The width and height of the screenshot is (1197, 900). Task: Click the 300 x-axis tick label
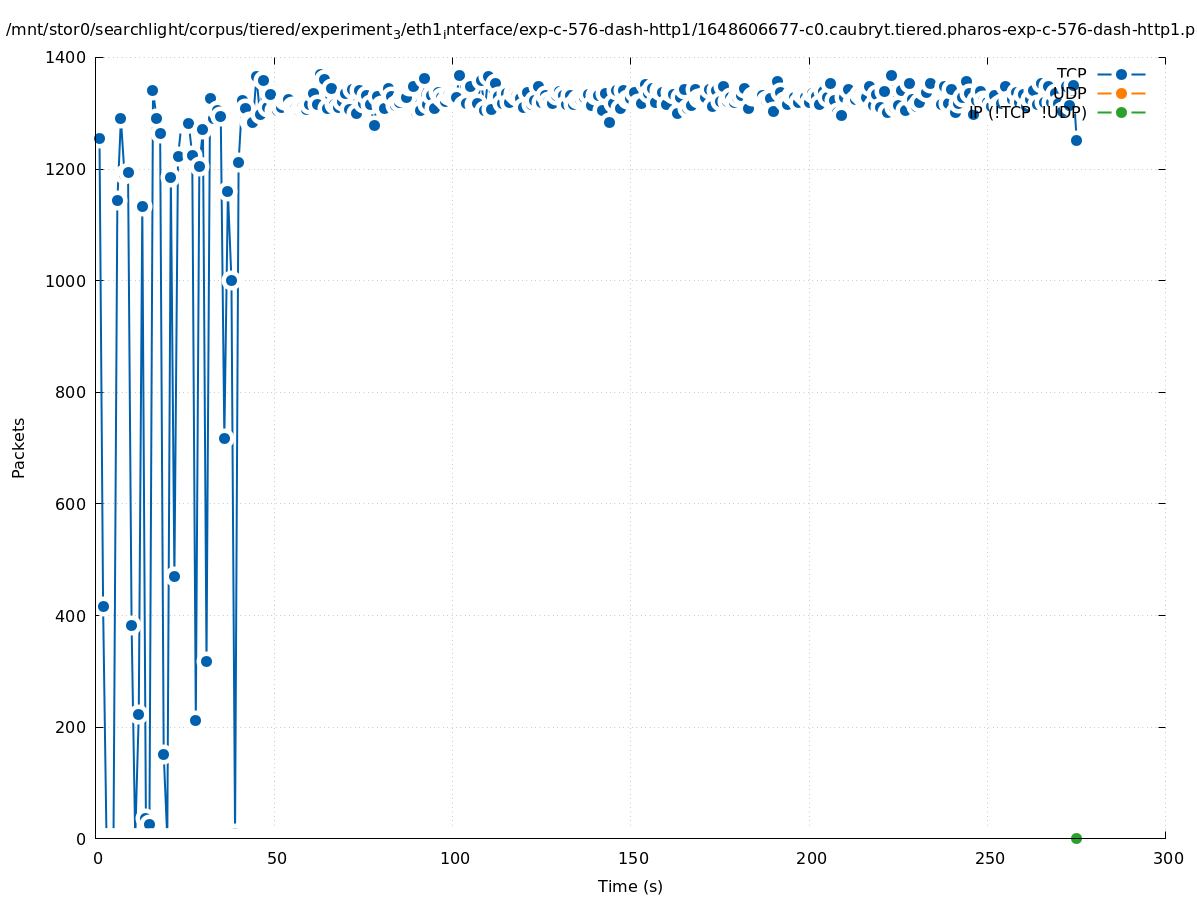(1166, 858)
